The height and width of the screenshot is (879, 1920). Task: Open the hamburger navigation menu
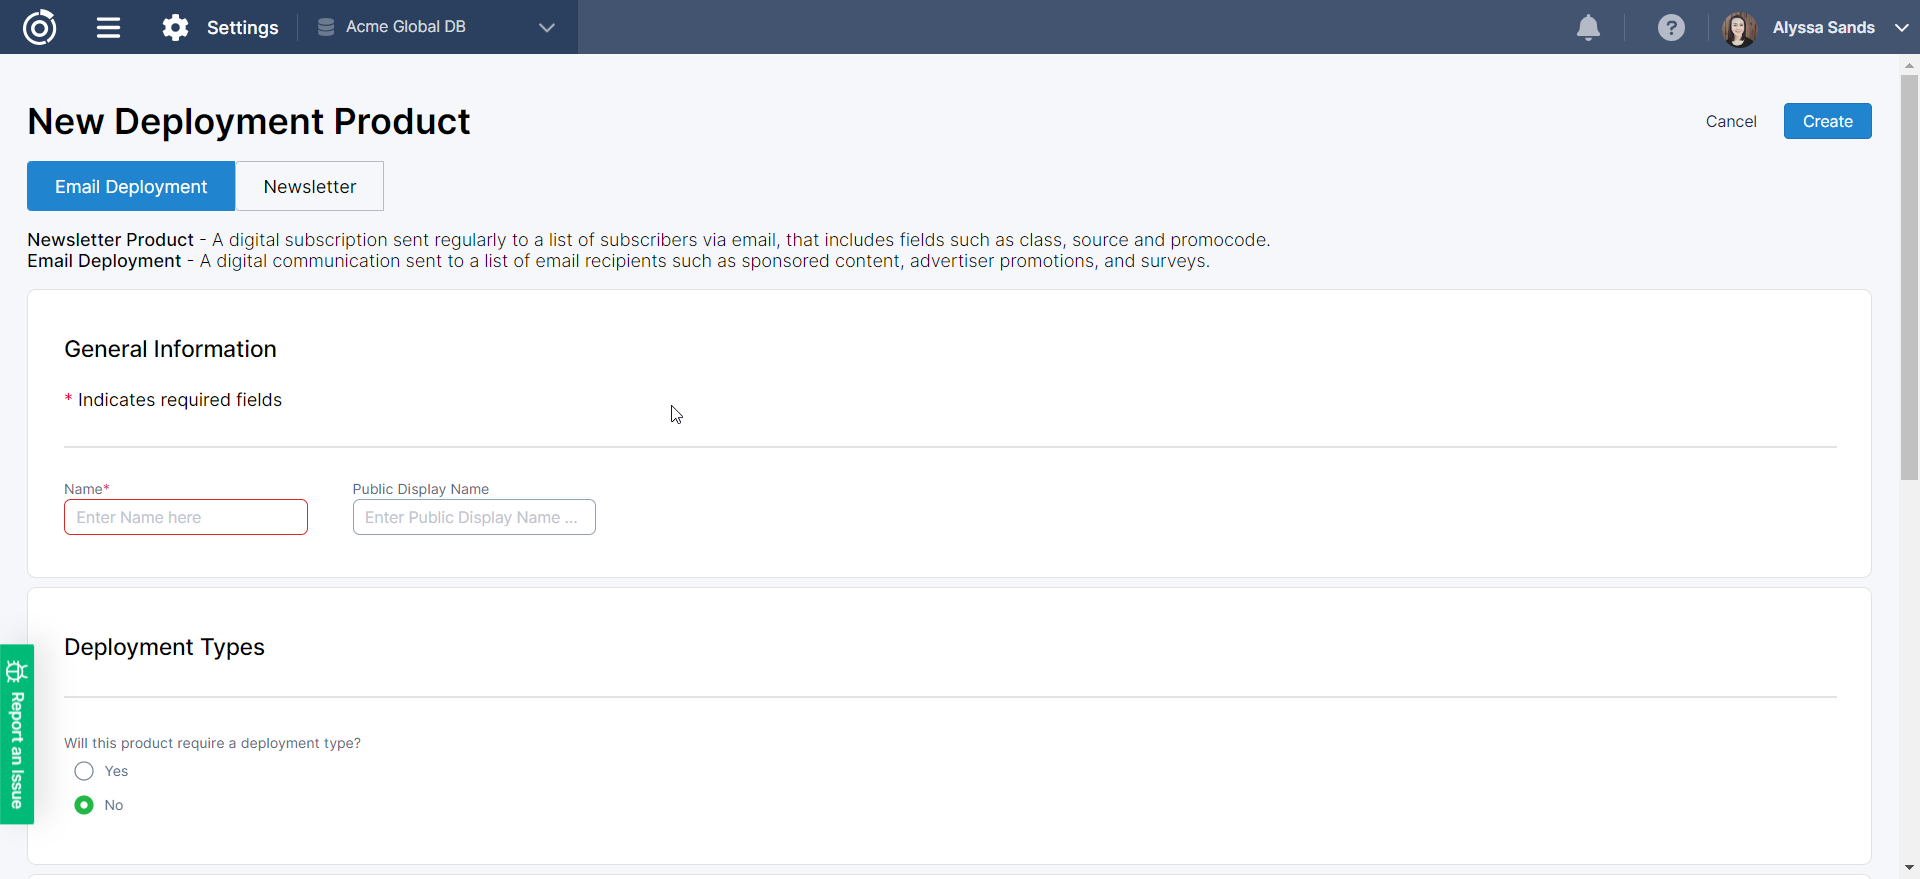[x=108, y=27]
